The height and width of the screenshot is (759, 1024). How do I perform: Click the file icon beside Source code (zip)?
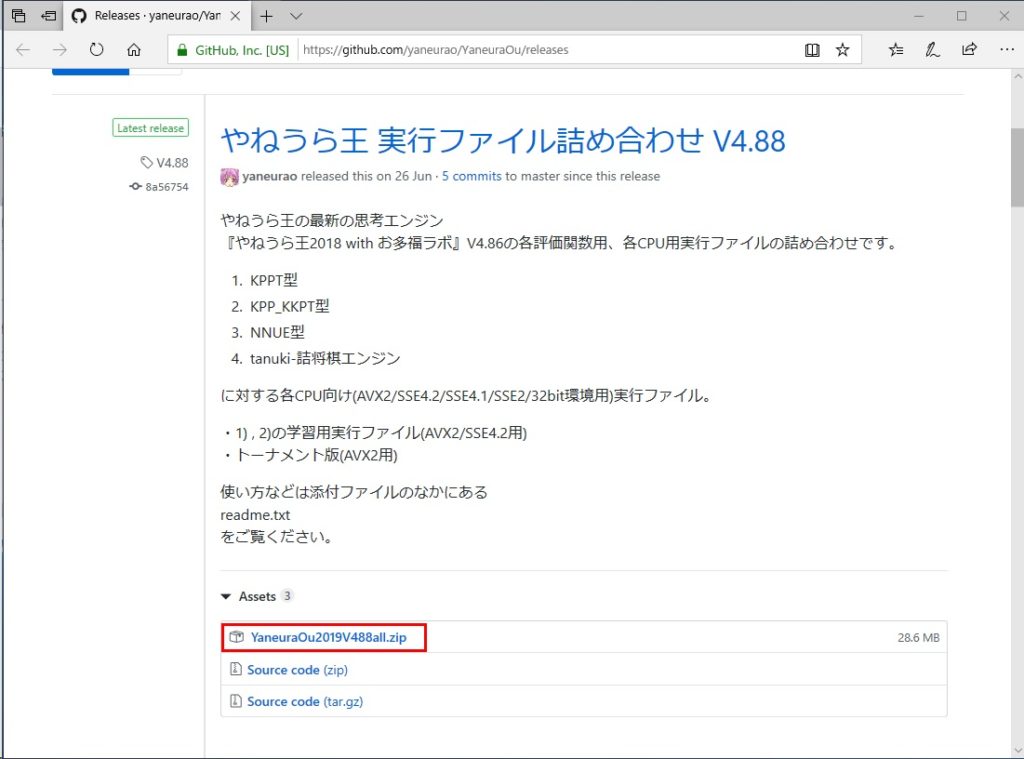(x=236, y=670)
